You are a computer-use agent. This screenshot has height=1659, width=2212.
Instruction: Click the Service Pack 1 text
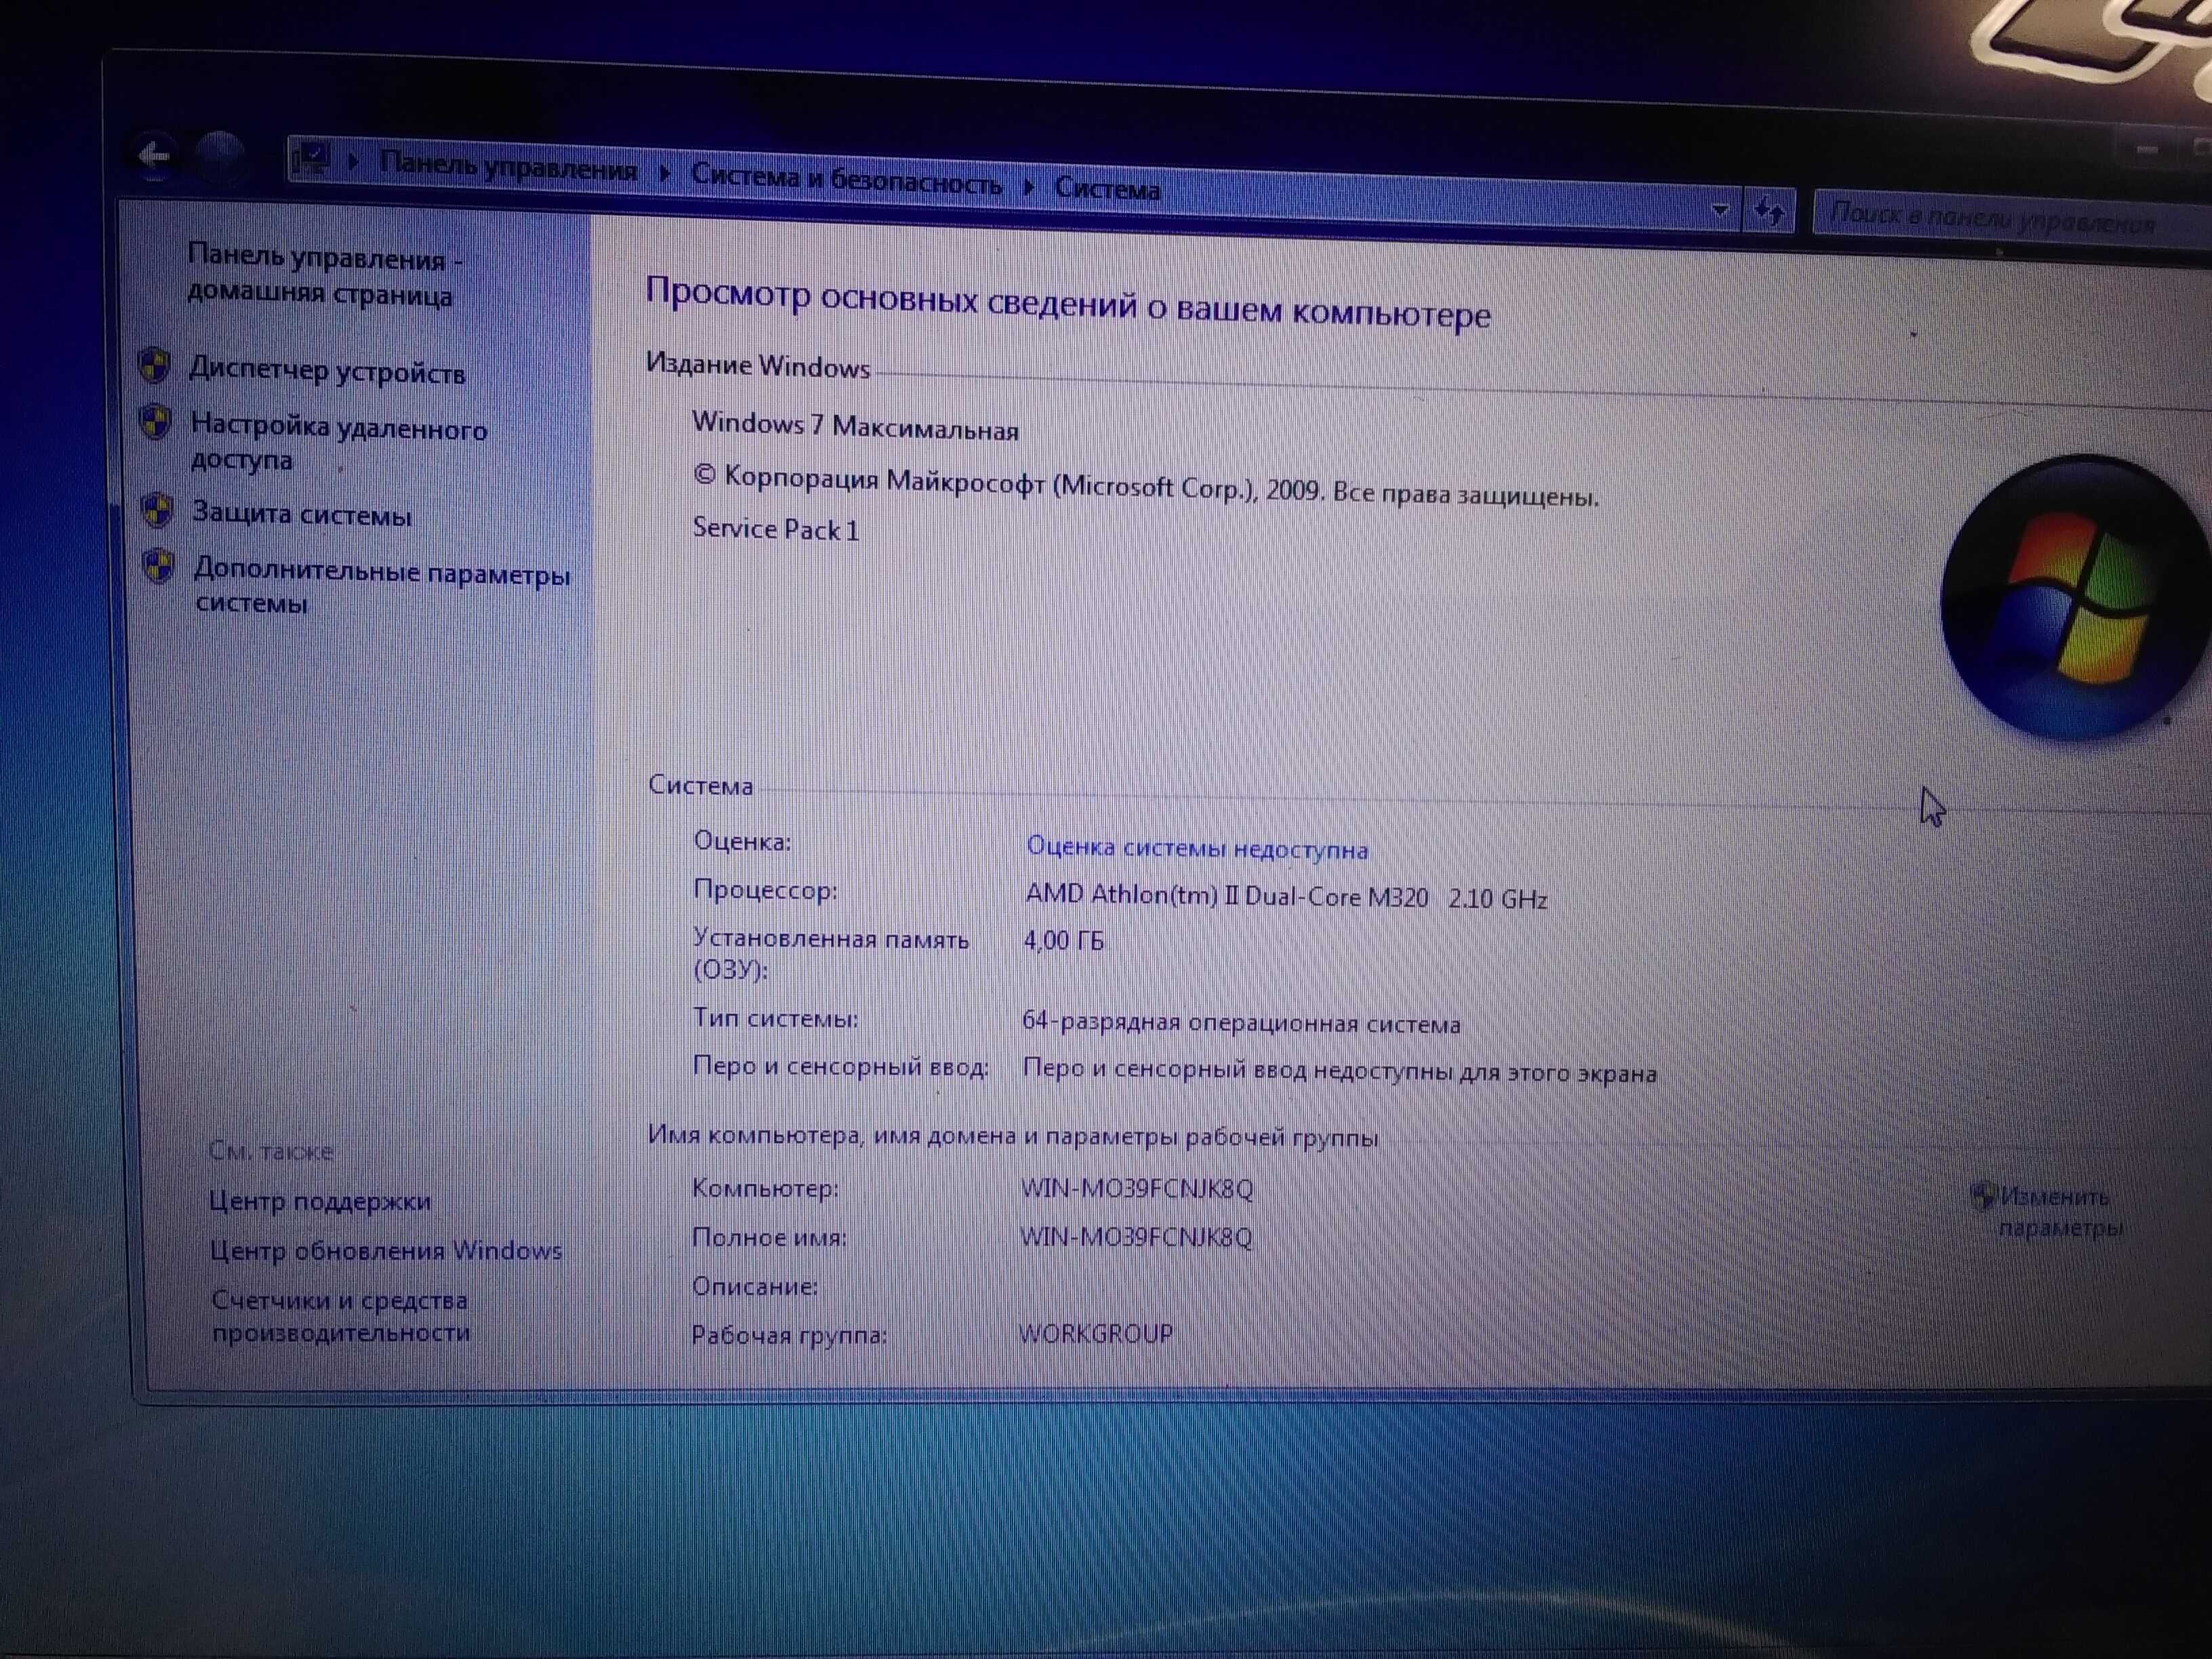(x=775, y=529)
